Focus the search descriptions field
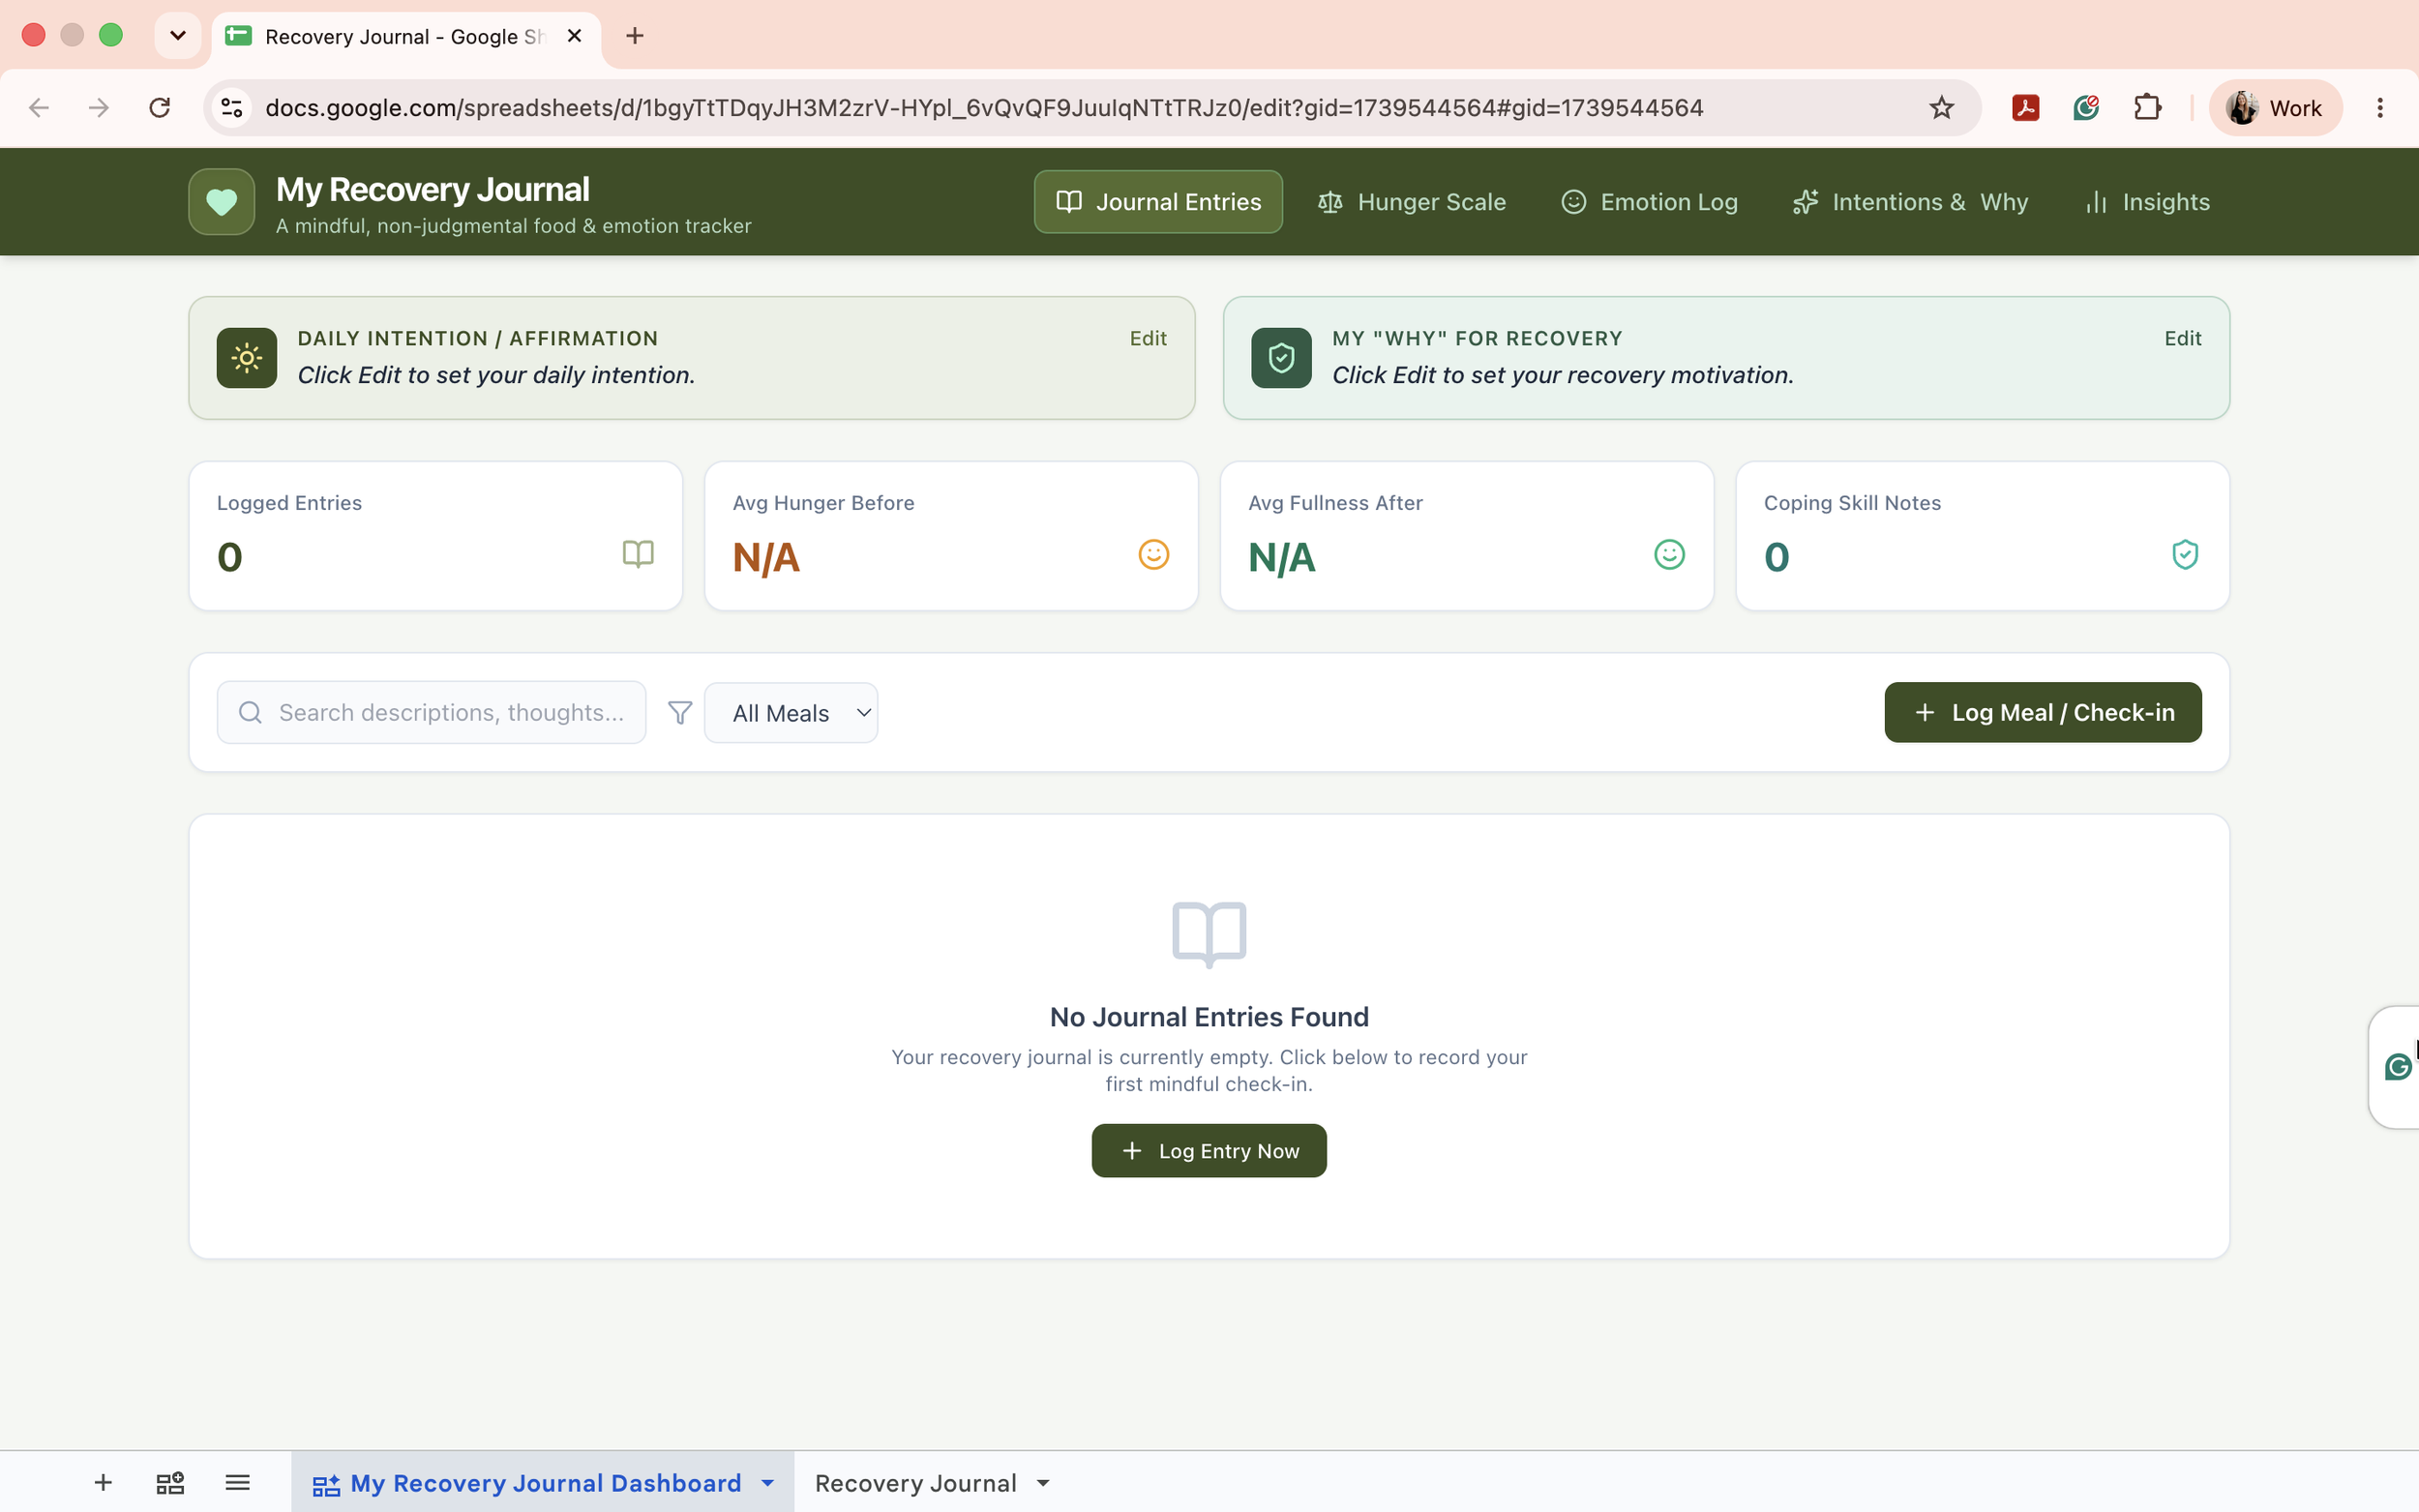The height and width of the screenshot is (1512, 2419). tap(431, 712)
